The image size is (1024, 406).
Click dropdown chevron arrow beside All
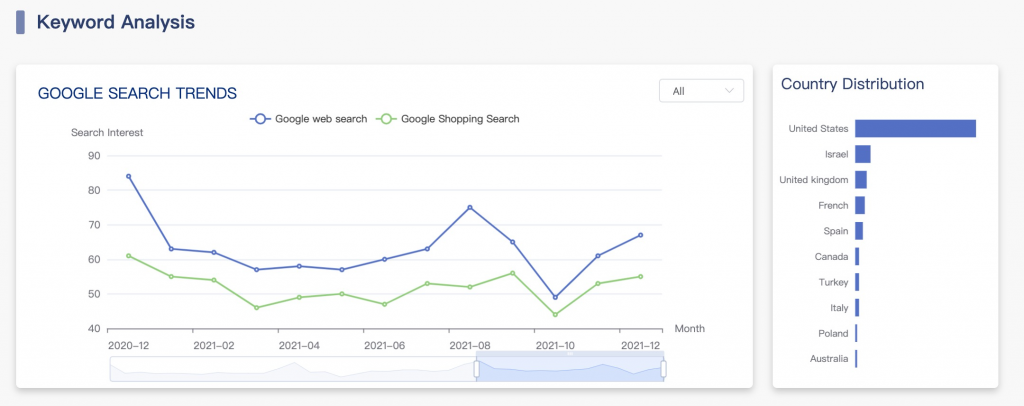729,91
